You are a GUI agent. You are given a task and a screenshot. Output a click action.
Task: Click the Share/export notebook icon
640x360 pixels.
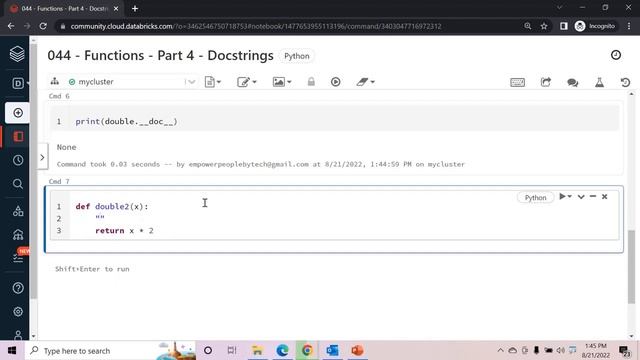(546, 82)
